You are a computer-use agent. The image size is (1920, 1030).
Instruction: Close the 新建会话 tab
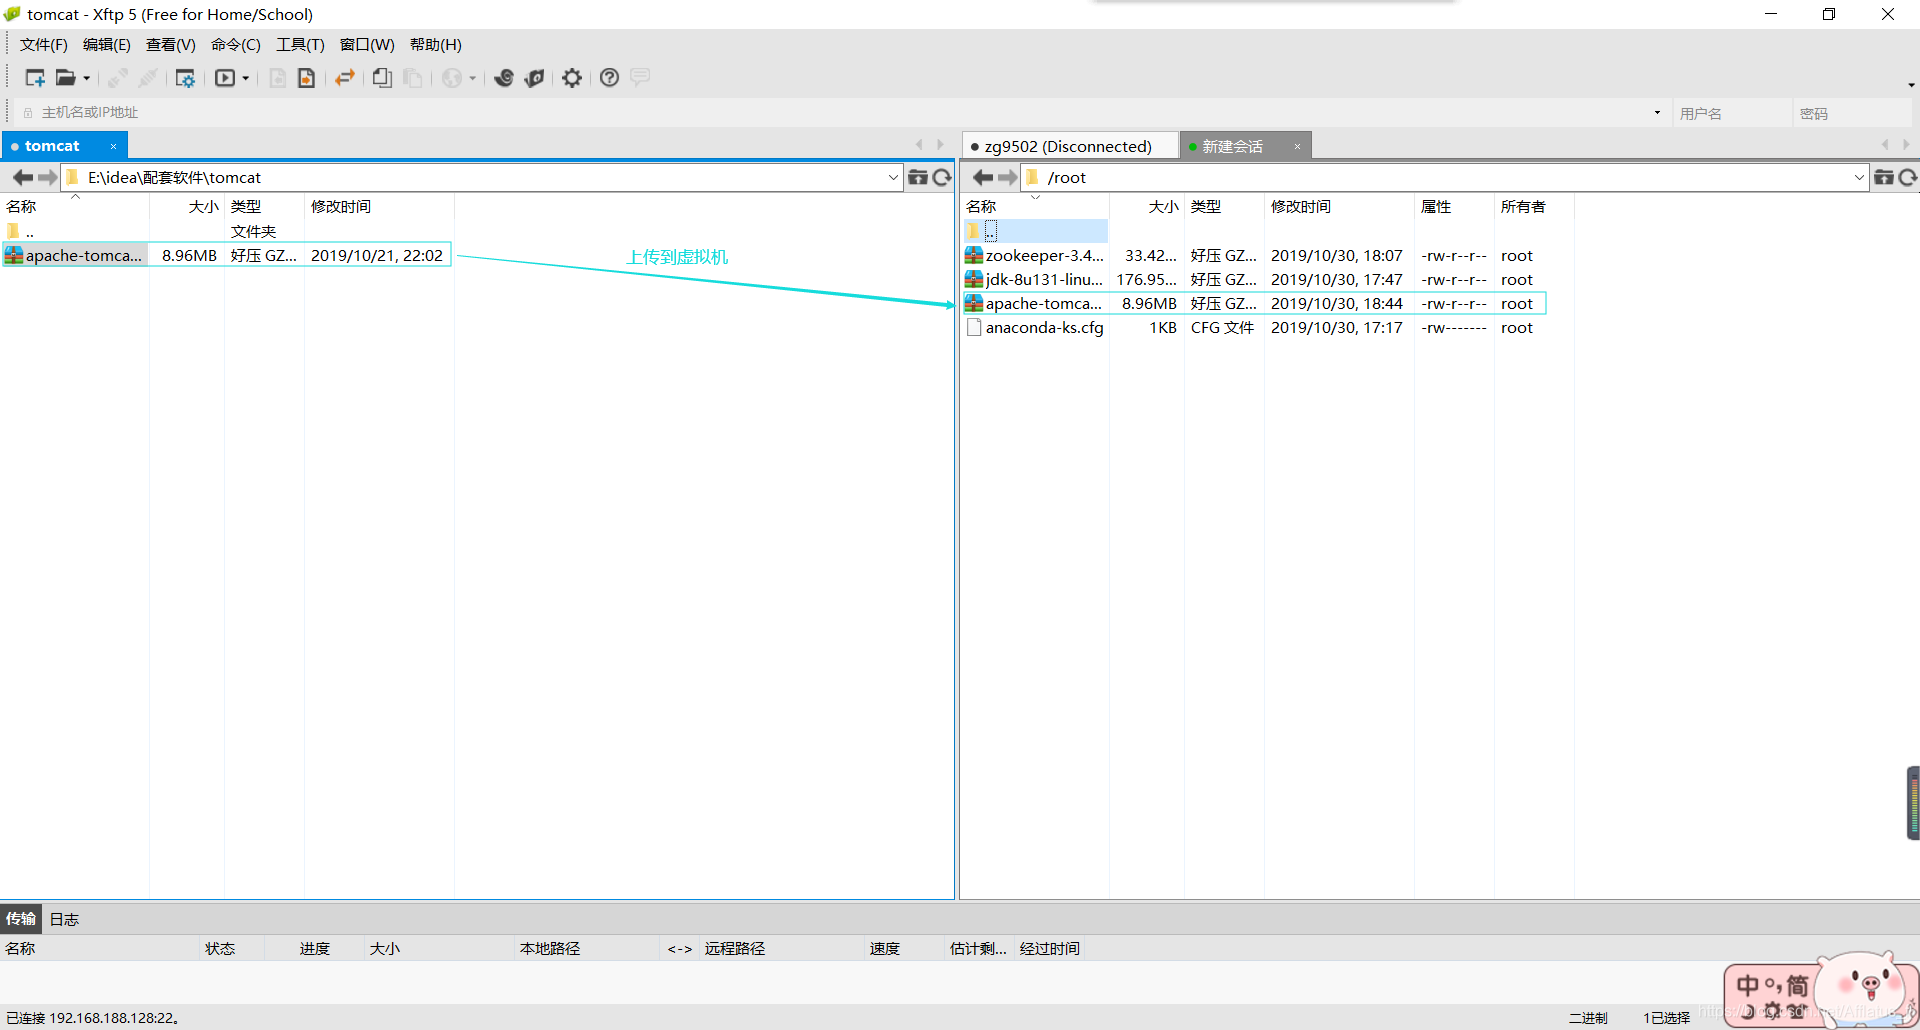(x=1297, y=147)
